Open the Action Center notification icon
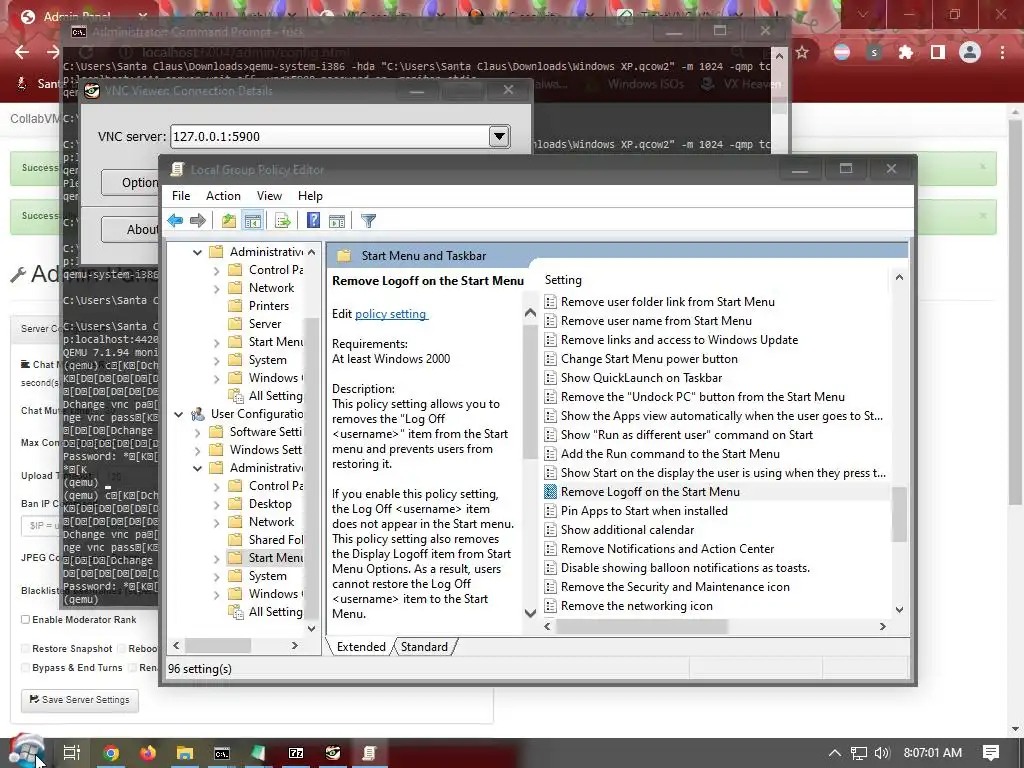The height and width of the screenshot is (768, 1024). (991, 753)
